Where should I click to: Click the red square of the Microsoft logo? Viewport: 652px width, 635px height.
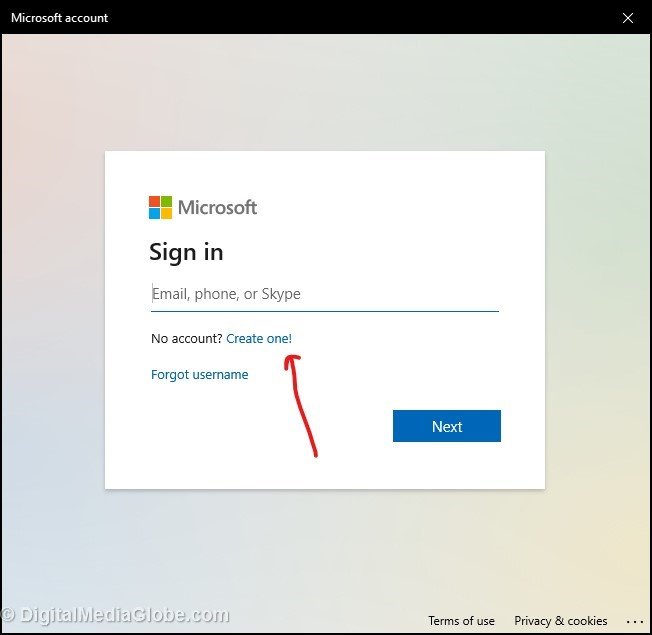point(154,201)
